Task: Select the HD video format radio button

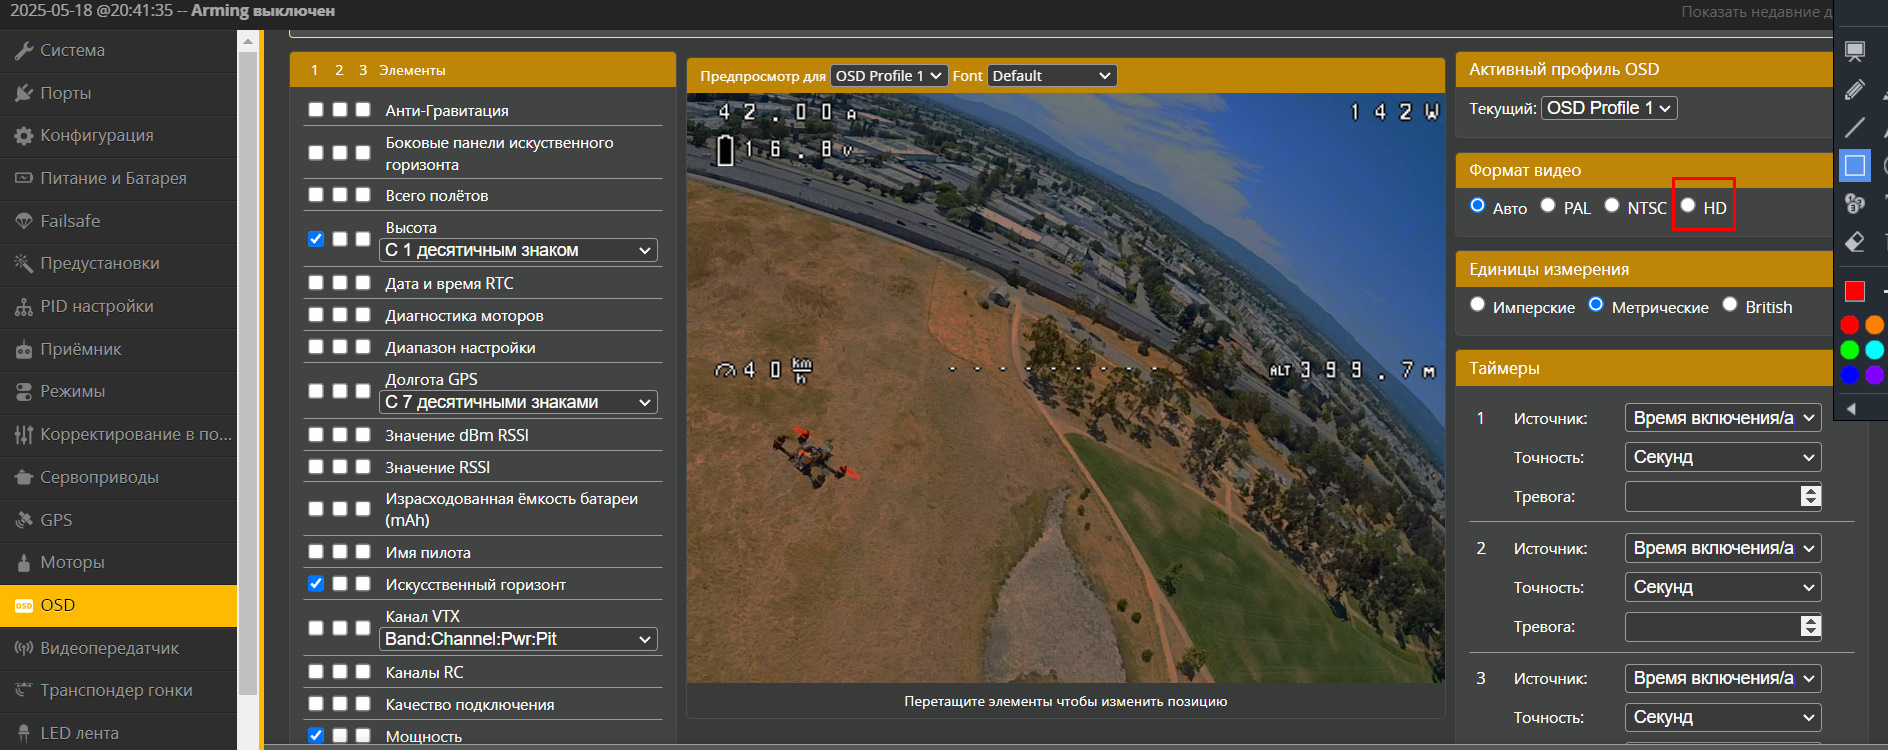Action: (x=1688, y=206)
